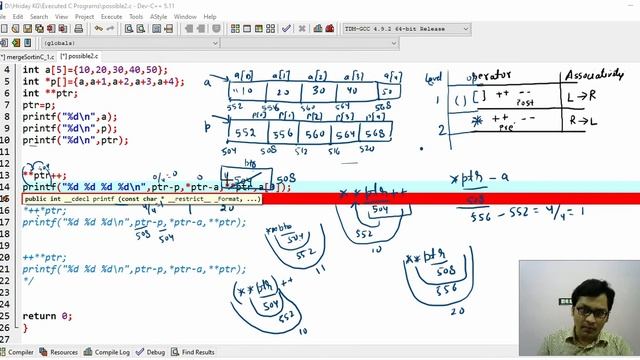
Task: Save the current file using toolbar
Action: click(x=27, y=29)
